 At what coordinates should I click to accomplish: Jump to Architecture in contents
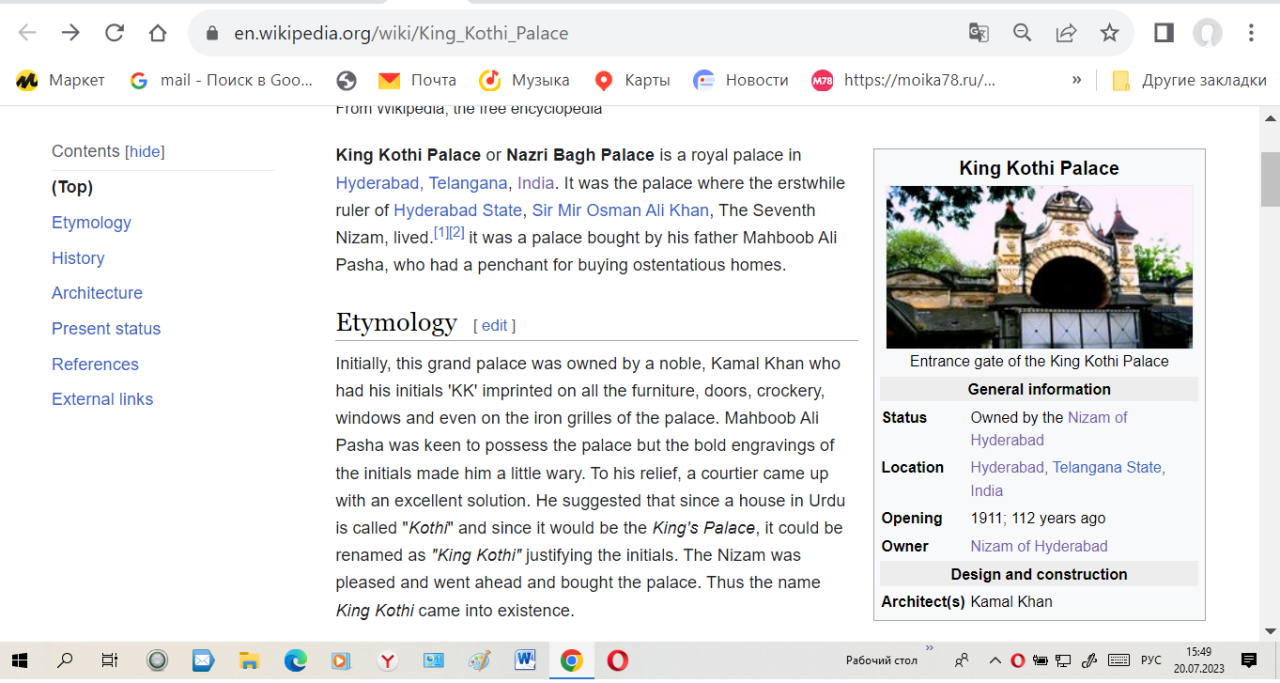(97, 293)
